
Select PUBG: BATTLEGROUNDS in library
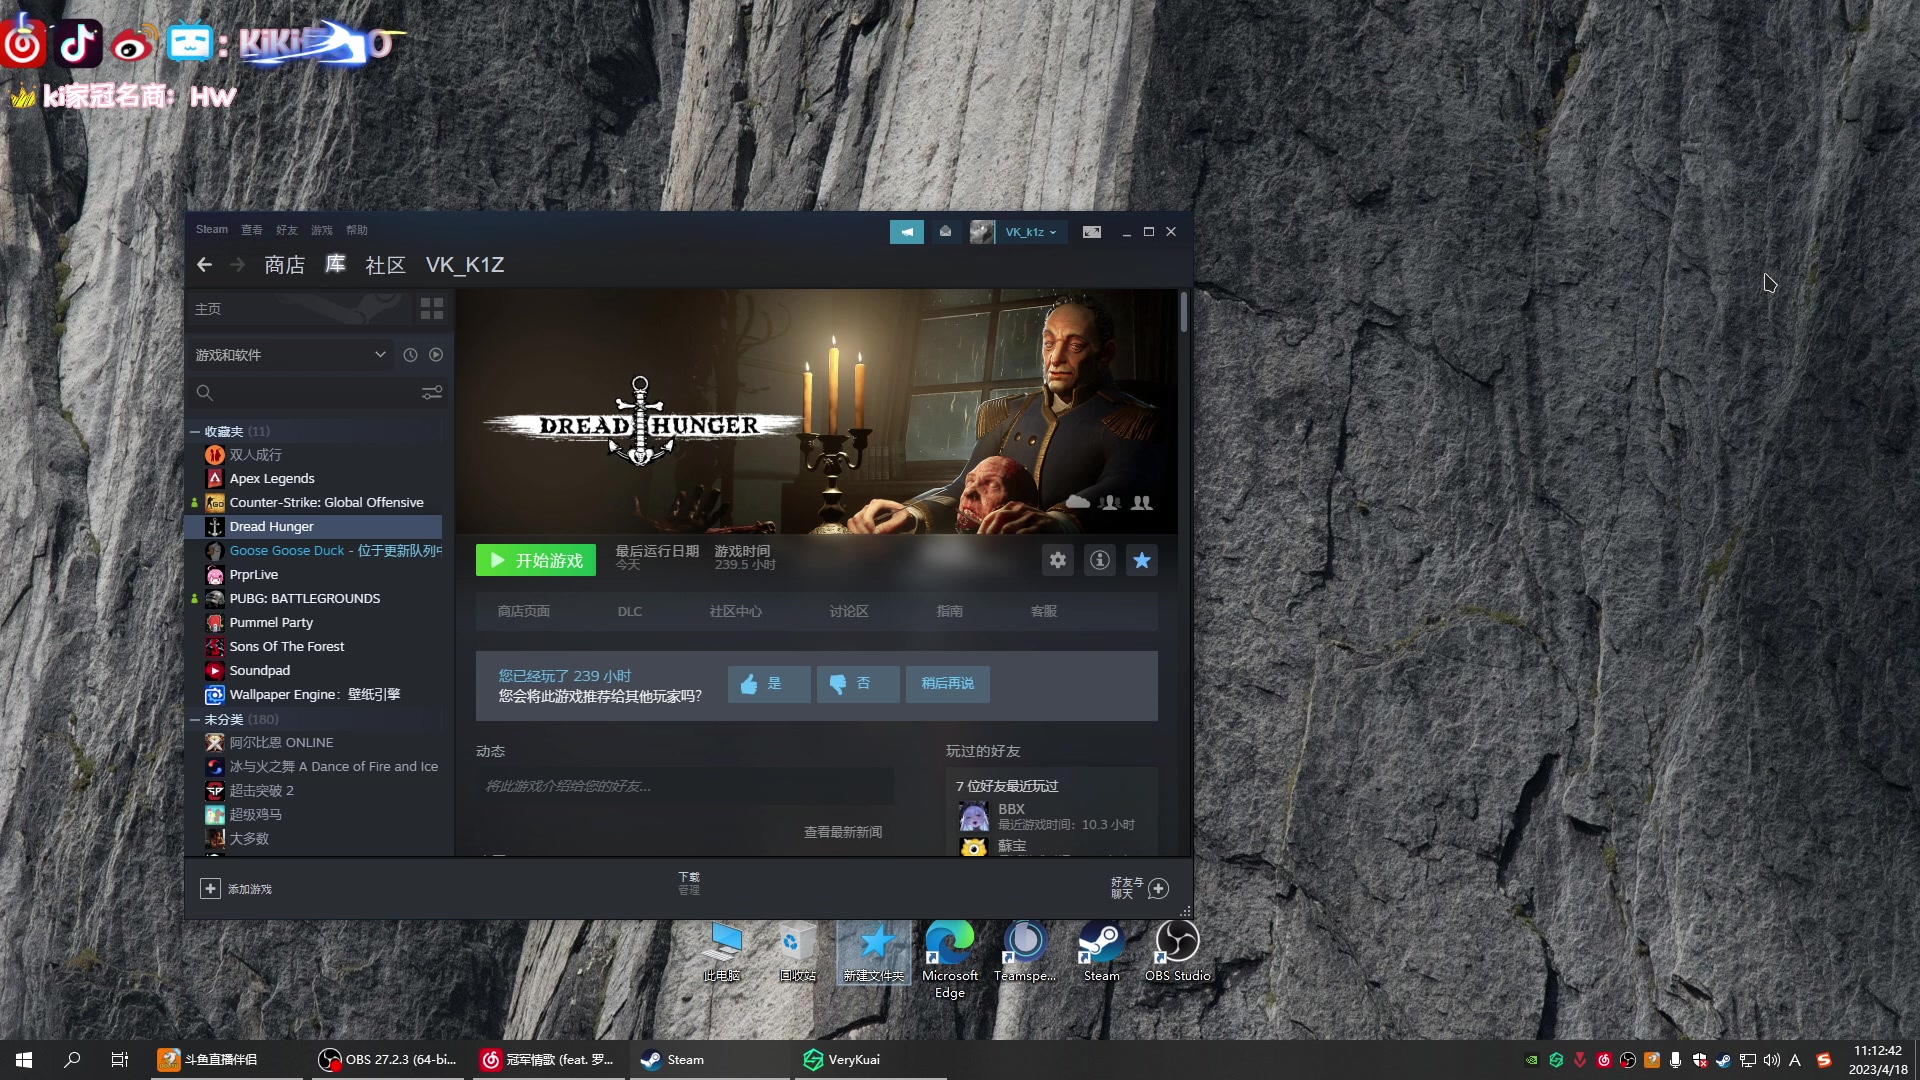(305, 599)
